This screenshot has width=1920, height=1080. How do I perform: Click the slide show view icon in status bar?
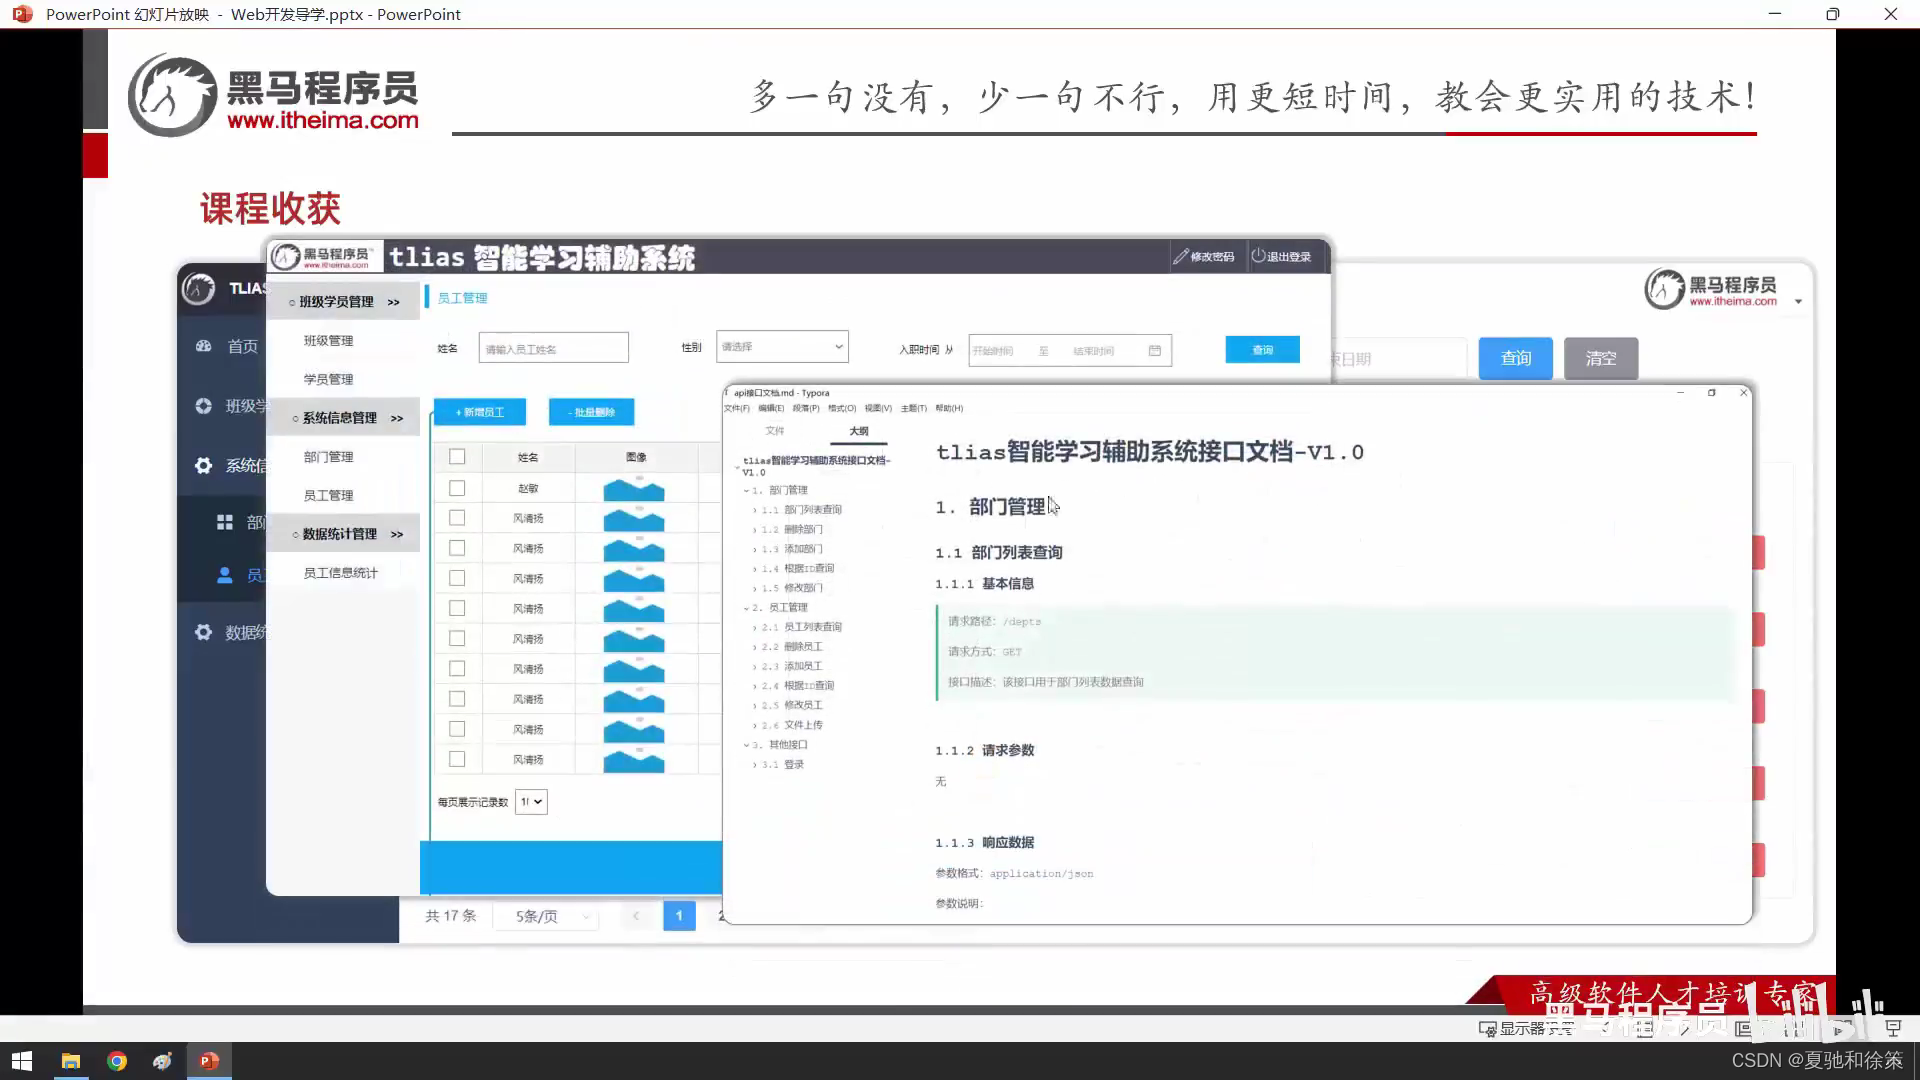coord(1893,1028)
